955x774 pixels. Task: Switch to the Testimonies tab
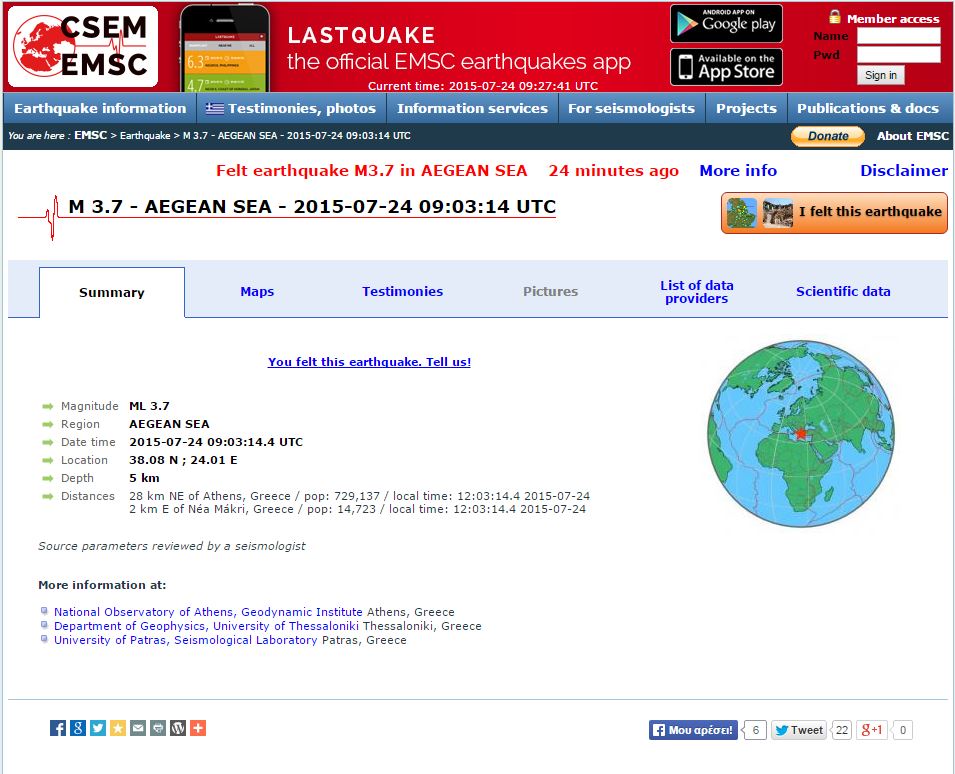[402, 292]
